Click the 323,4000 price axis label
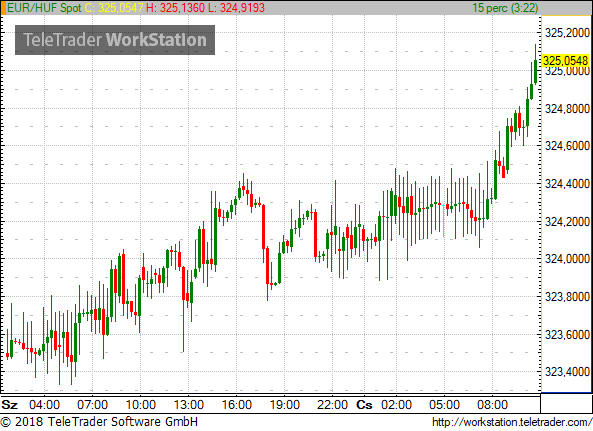This screenshot has height=431, width=593. point(567,372)
